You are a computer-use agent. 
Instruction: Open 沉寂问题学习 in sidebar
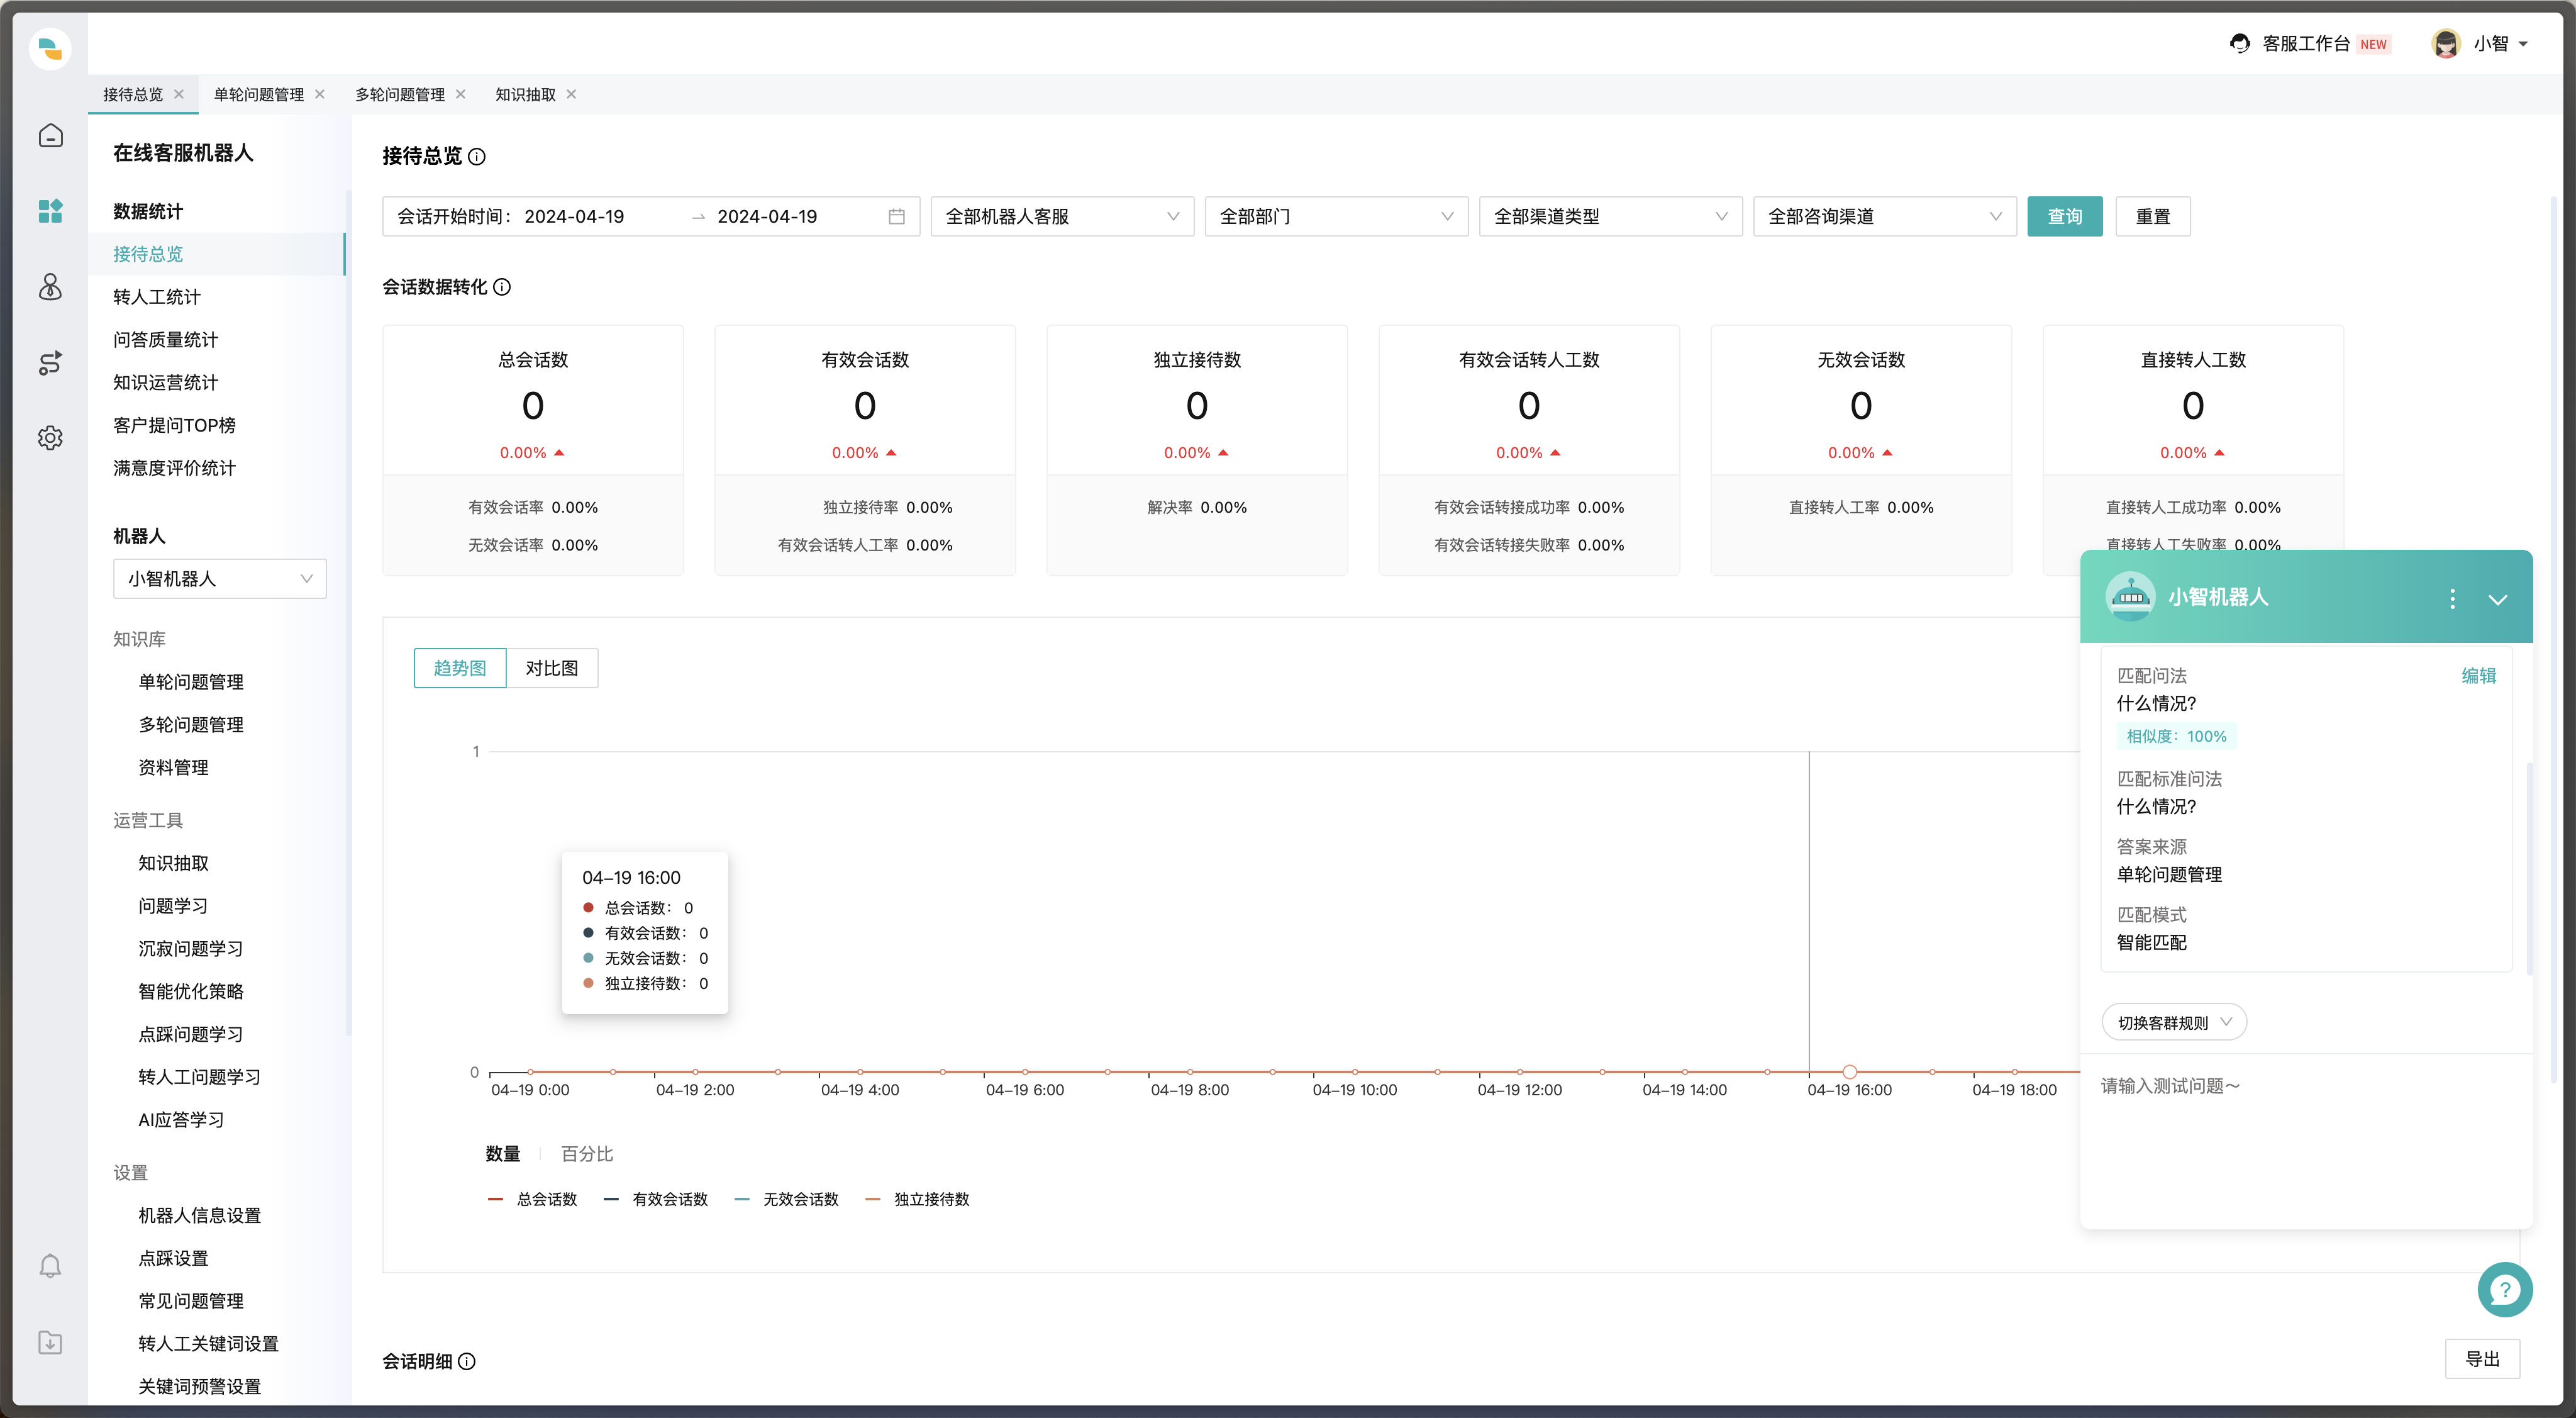(x=191, y=948)
